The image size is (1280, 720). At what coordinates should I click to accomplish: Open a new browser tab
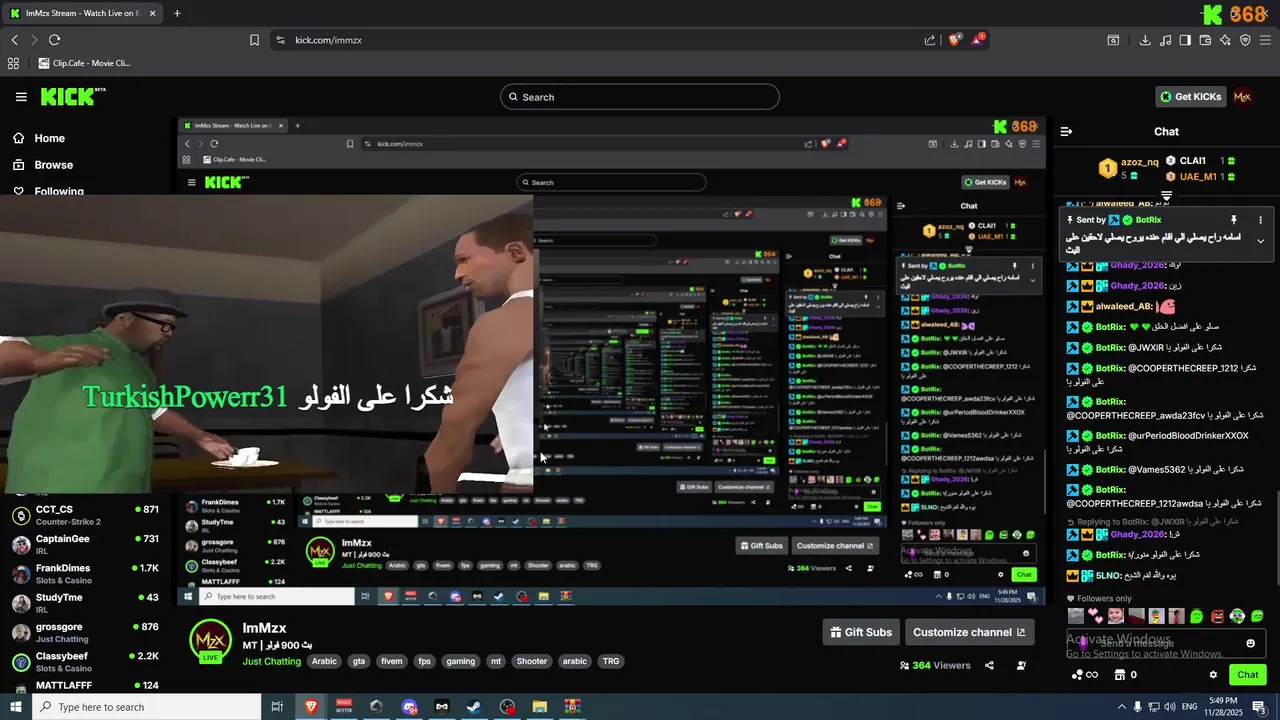[x=177, y=13]
